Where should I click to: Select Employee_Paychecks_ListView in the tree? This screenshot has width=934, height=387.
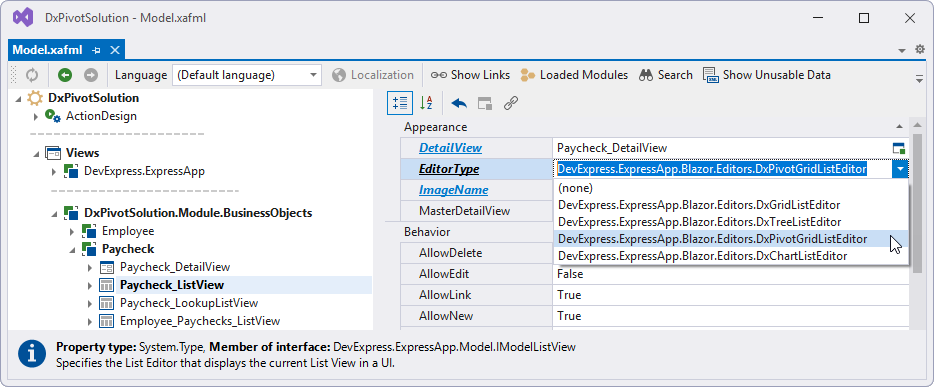pos(200,321)
